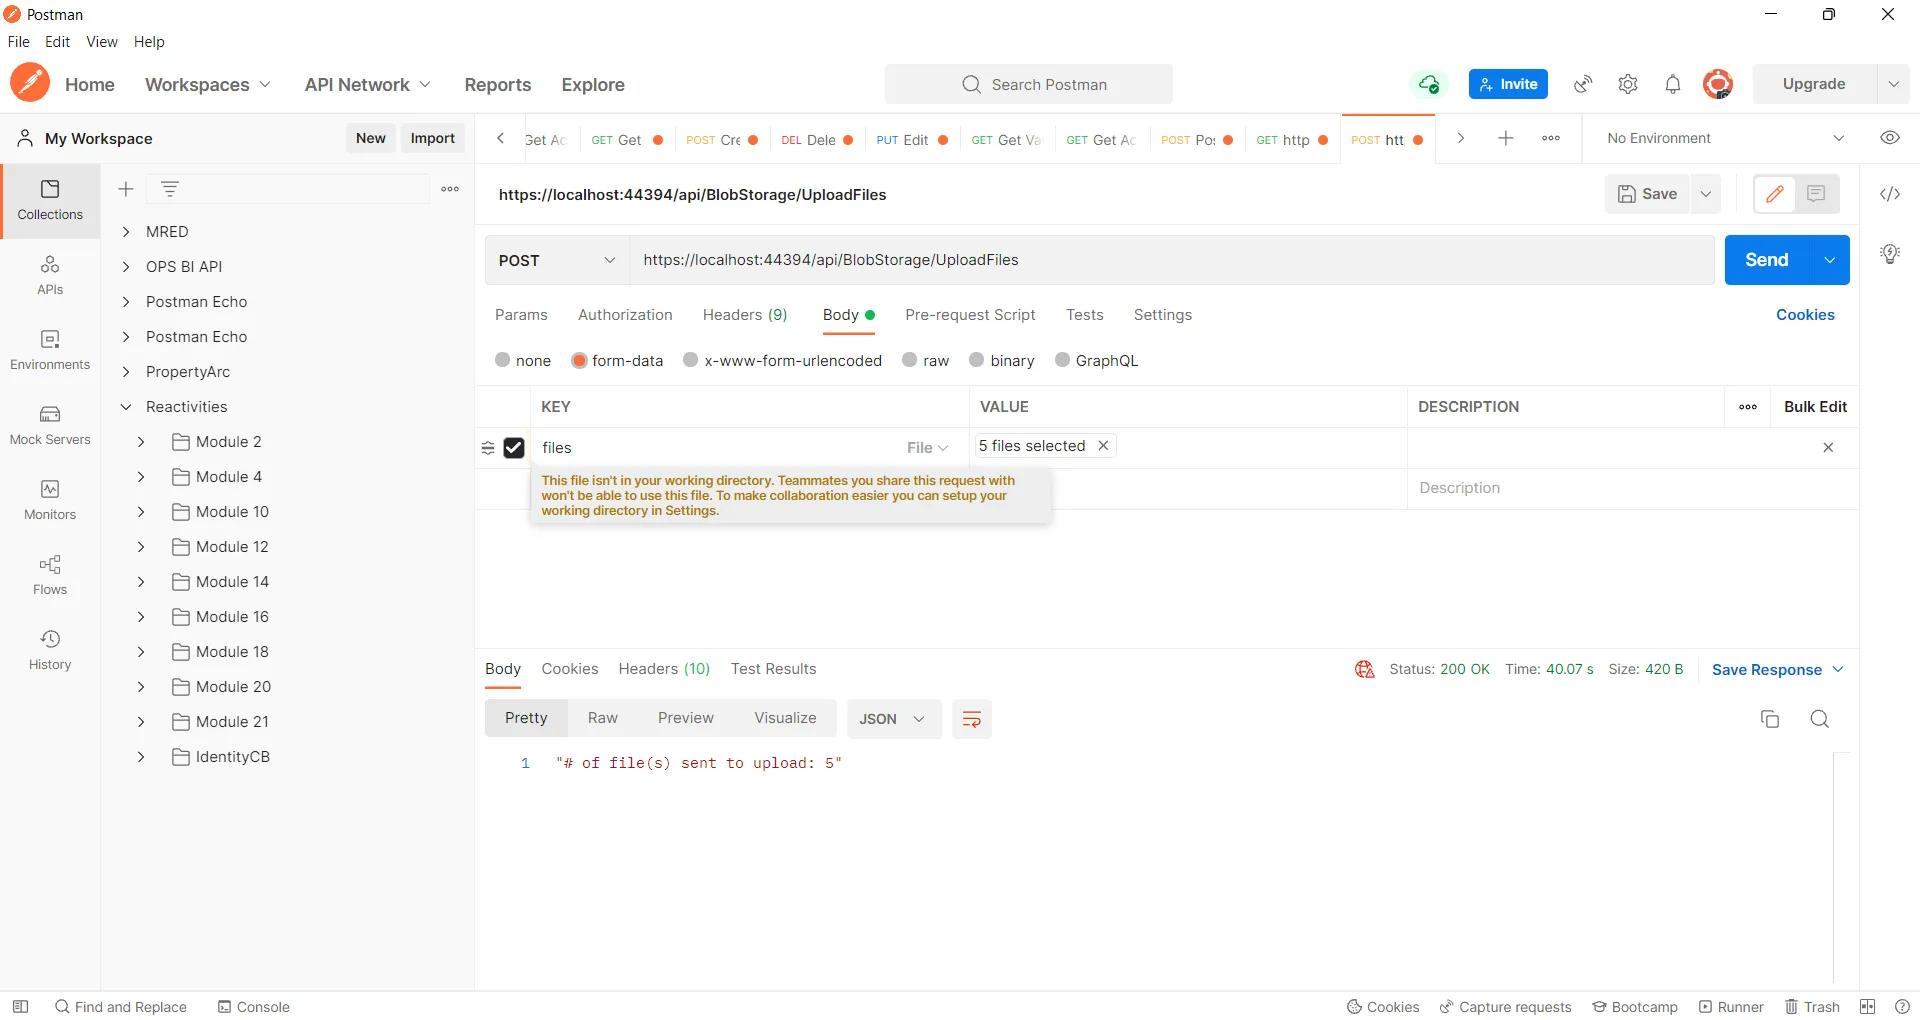Switch to comment mode icon
The height and width of the screenshot is (1020, 1920).
click(x=1816, y=194)
